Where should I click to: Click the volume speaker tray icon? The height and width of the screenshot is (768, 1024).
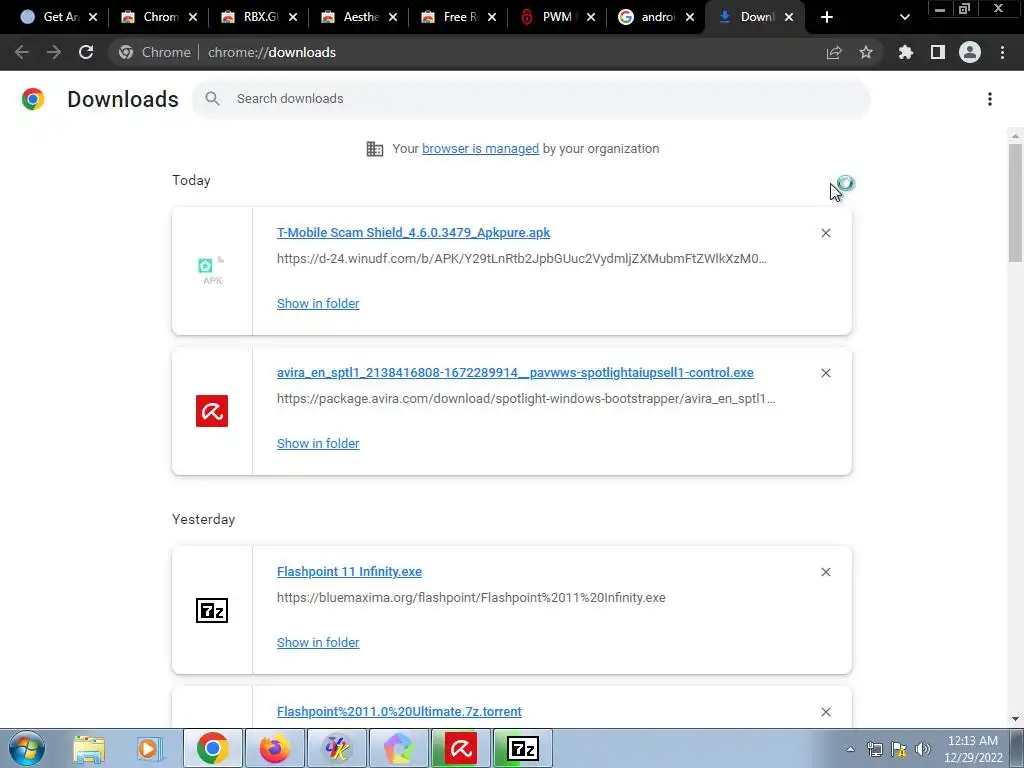click(923, 749)
